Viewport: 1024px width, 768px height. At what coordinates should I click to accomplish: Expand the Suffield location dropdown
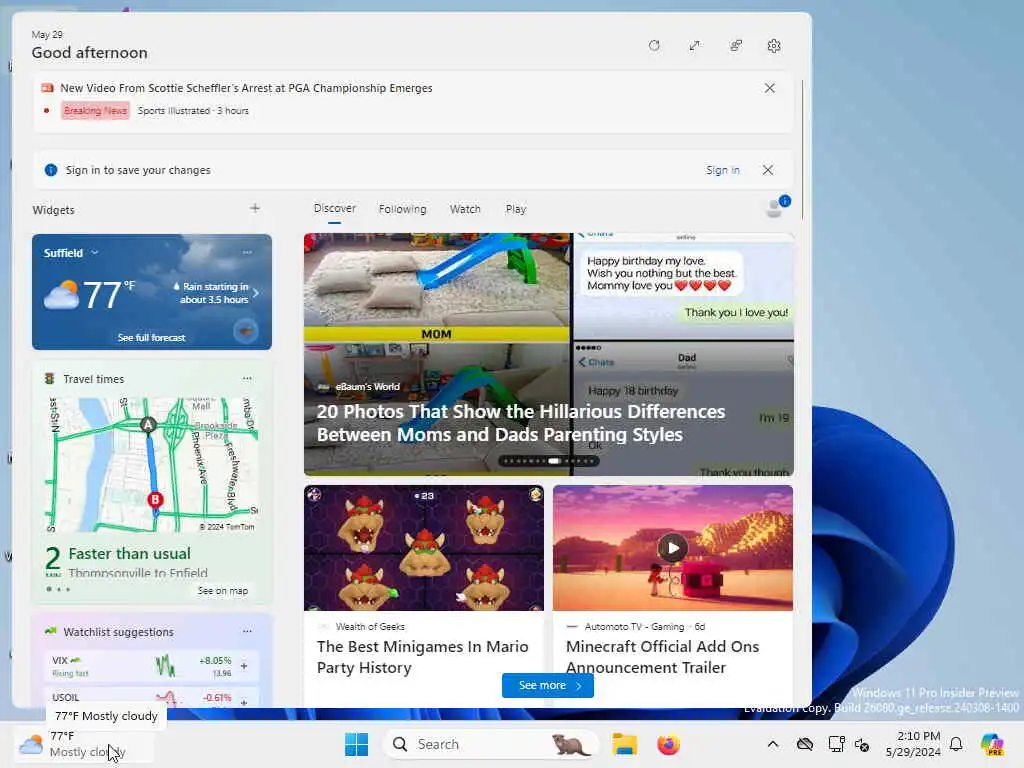pos(95,253)
